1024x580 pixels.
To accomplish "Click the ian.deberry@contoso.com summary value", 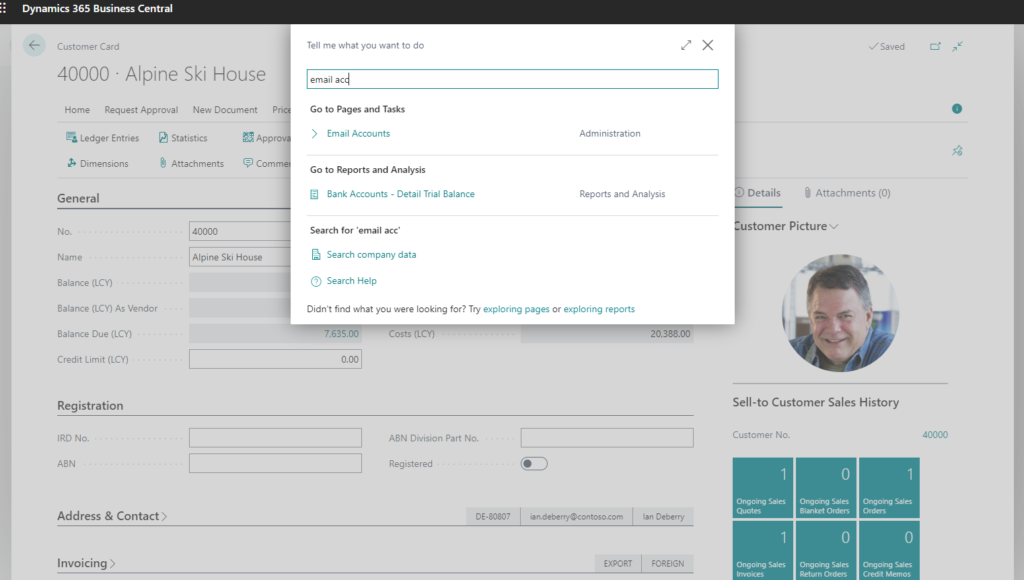I will click(x=576, y=517).
